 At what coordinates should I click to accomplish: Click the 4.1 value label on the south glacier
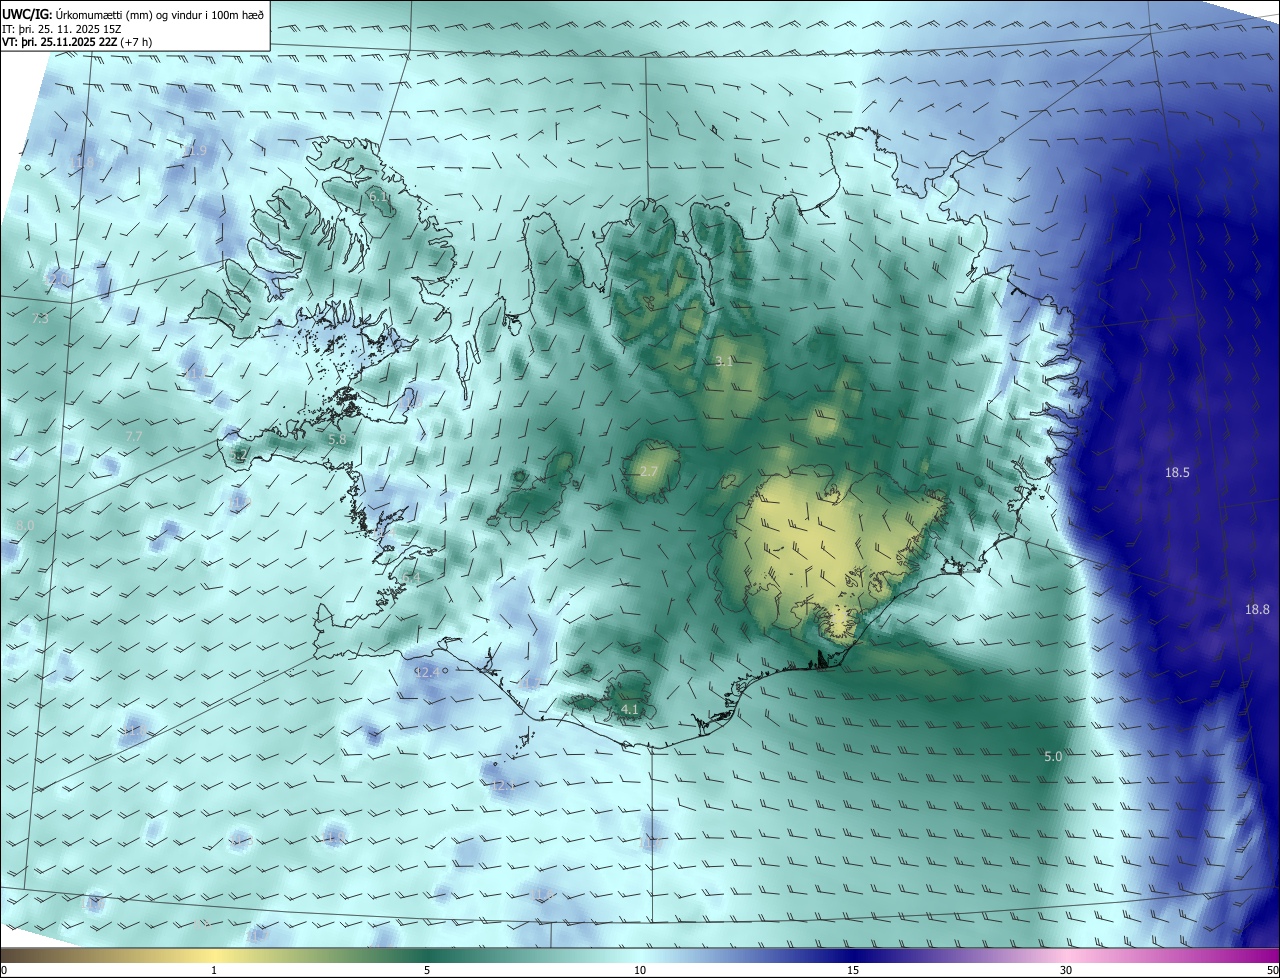tap(630, 709)
